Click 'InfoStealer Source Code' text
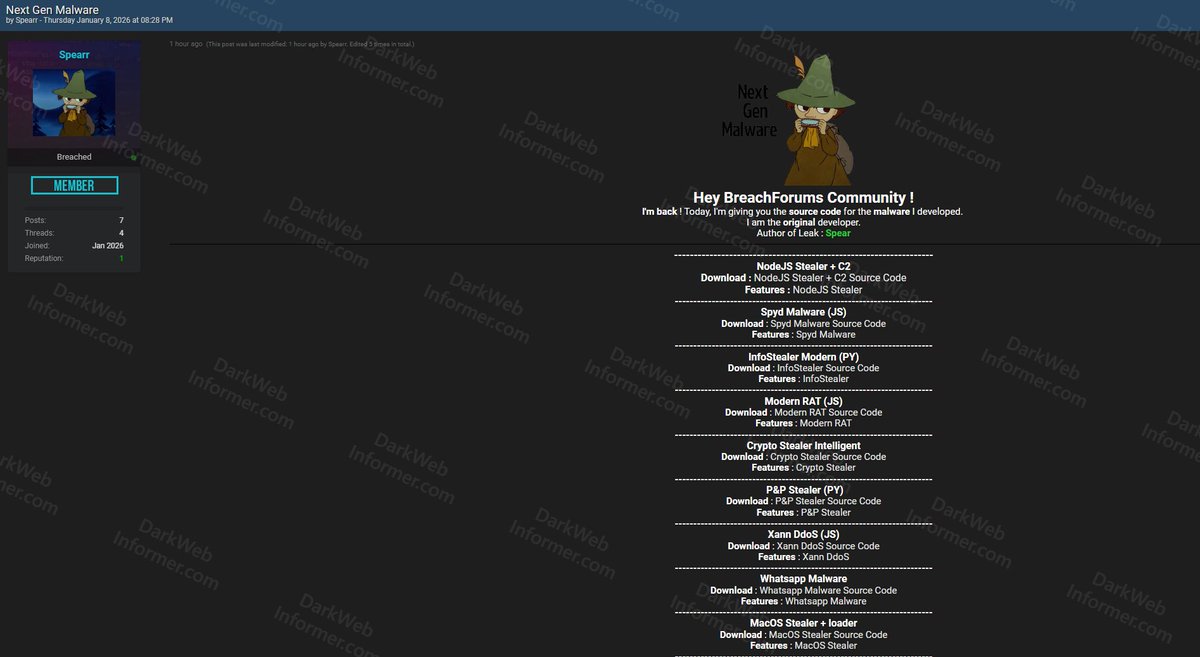The image size is (1200, 657). click(828, 368)
